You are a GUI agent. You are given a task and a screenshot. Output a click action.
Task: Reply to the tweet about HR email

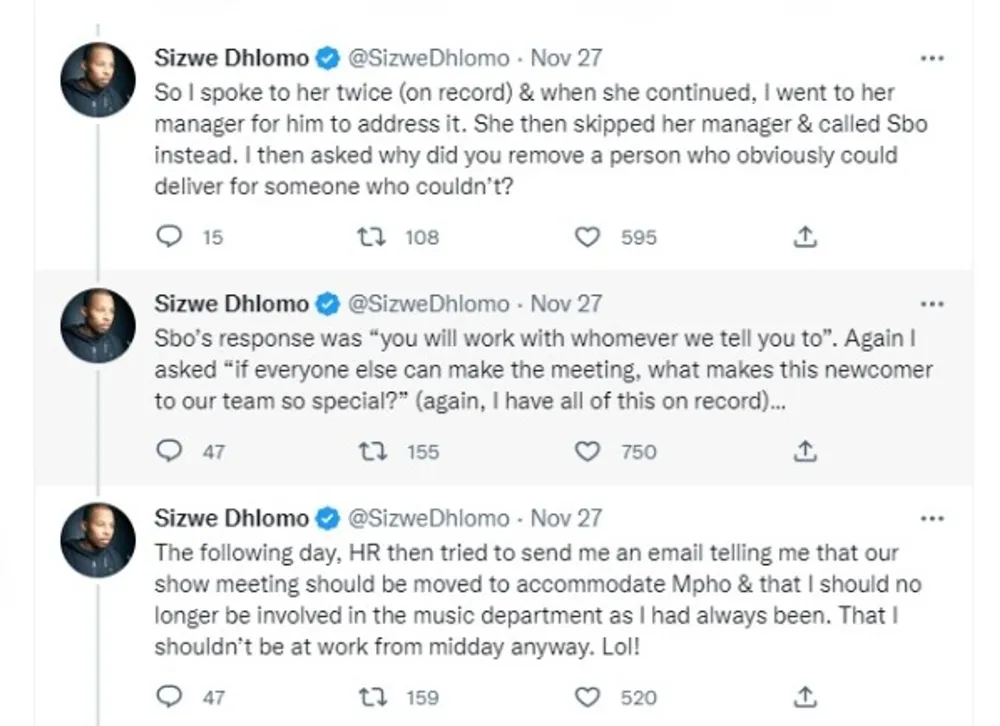coord(171,697)
